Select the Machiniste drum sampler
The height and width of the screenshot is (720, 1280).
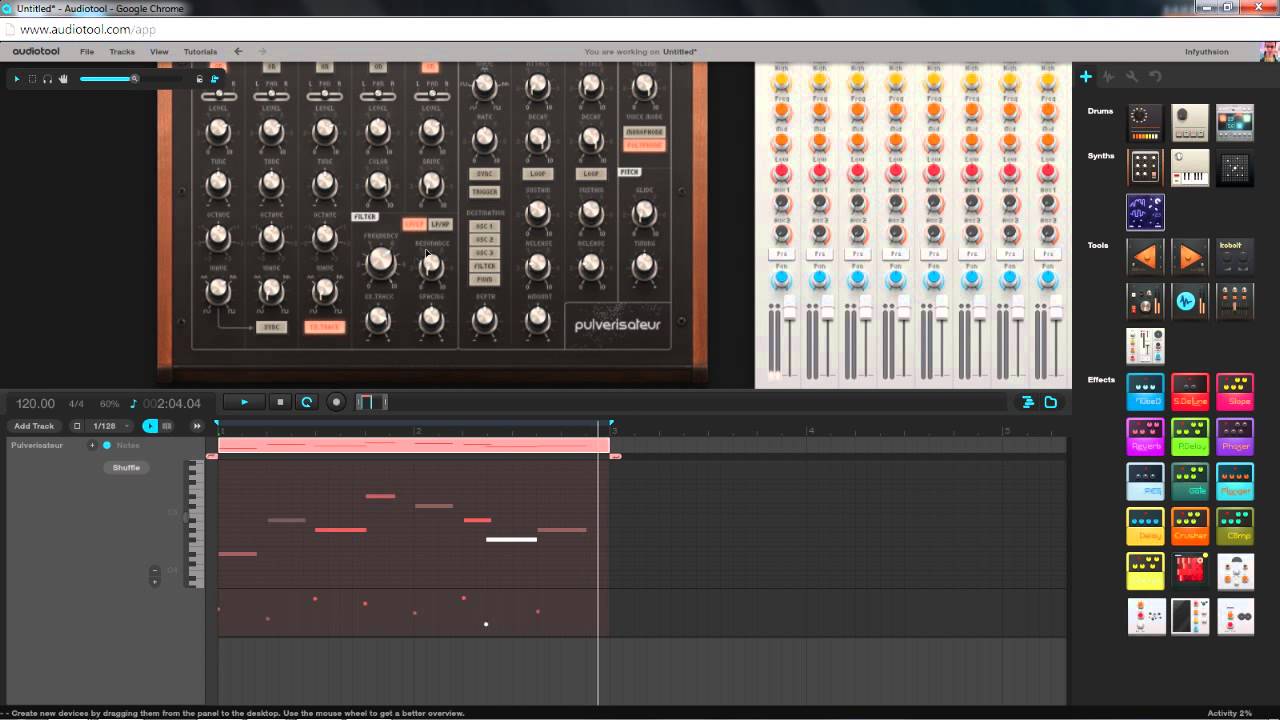pos(1235,122)
